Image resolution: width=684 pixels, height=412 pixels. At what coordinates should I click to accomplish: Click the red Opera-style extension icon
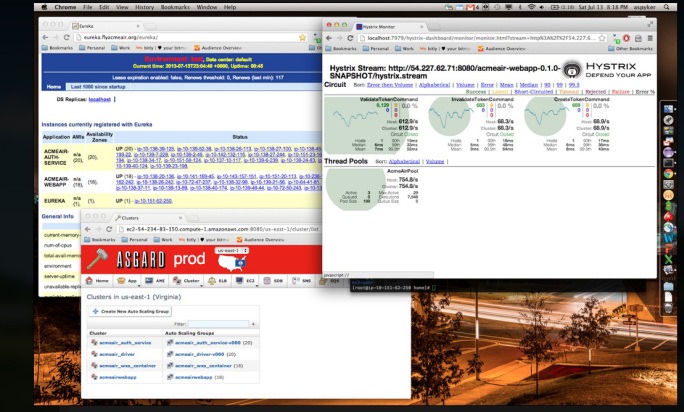tap(626, 38)
